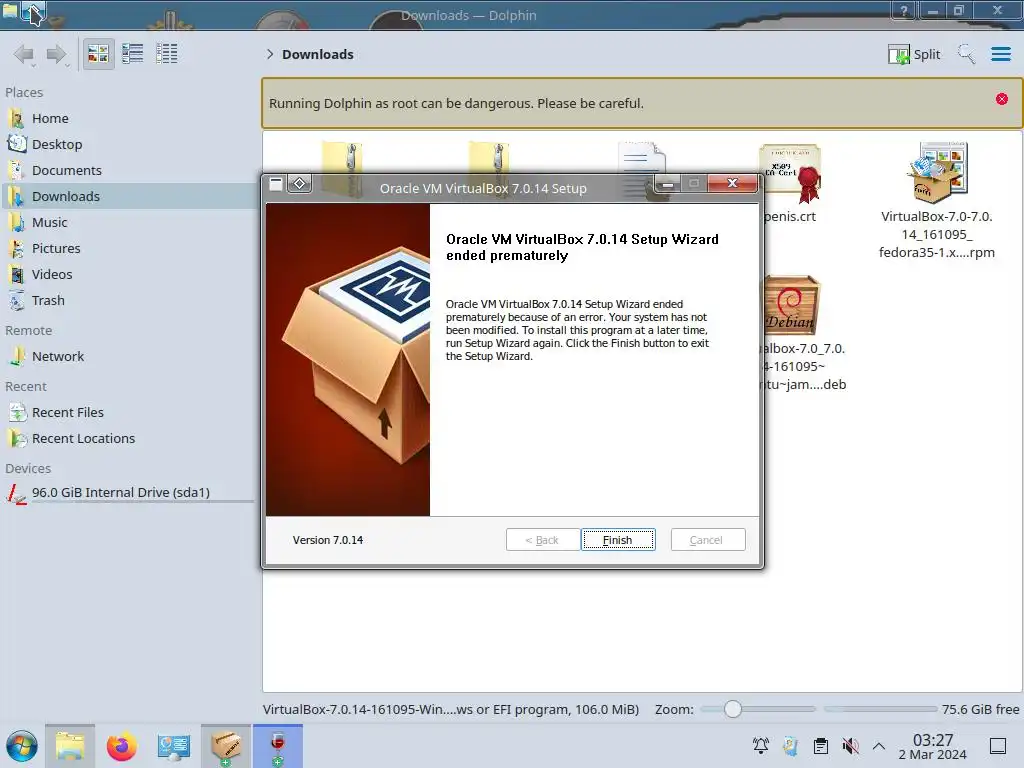Select the VirtualBox fedora35 rpm file
Viewport: 1024px width, 768px height.
click(x=936, y=201)
